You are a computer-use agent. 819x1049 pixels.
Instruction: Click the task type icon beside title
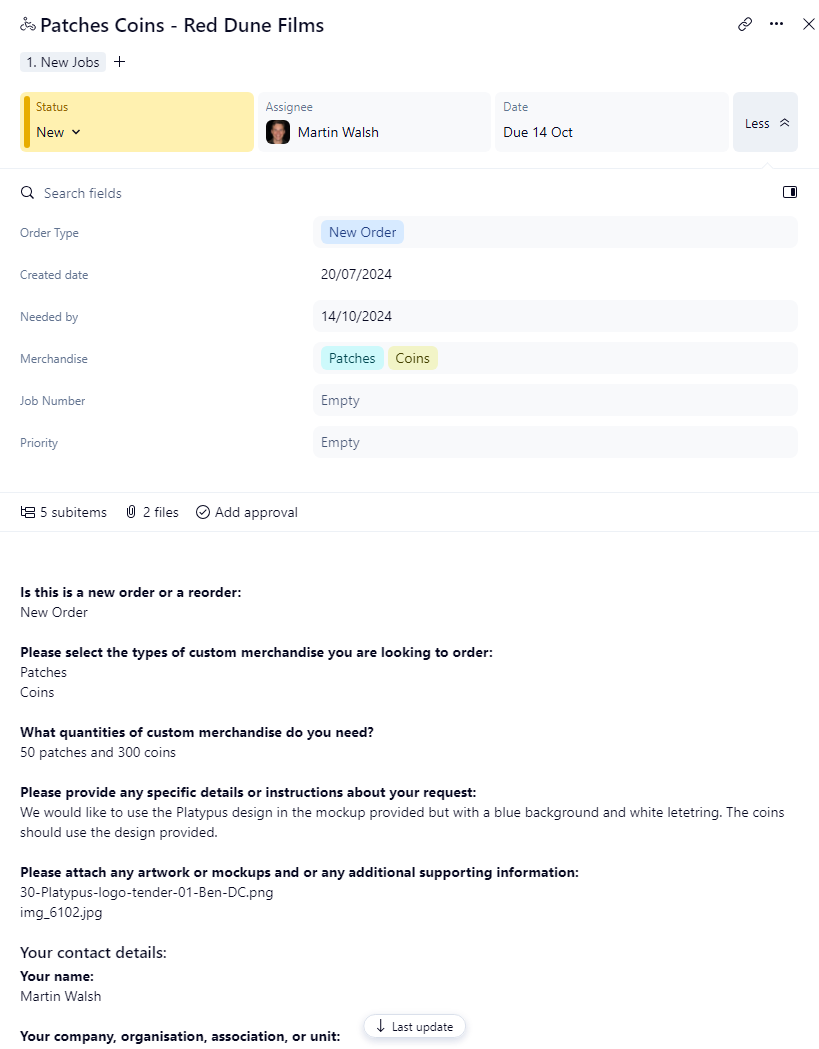[28, 25]
